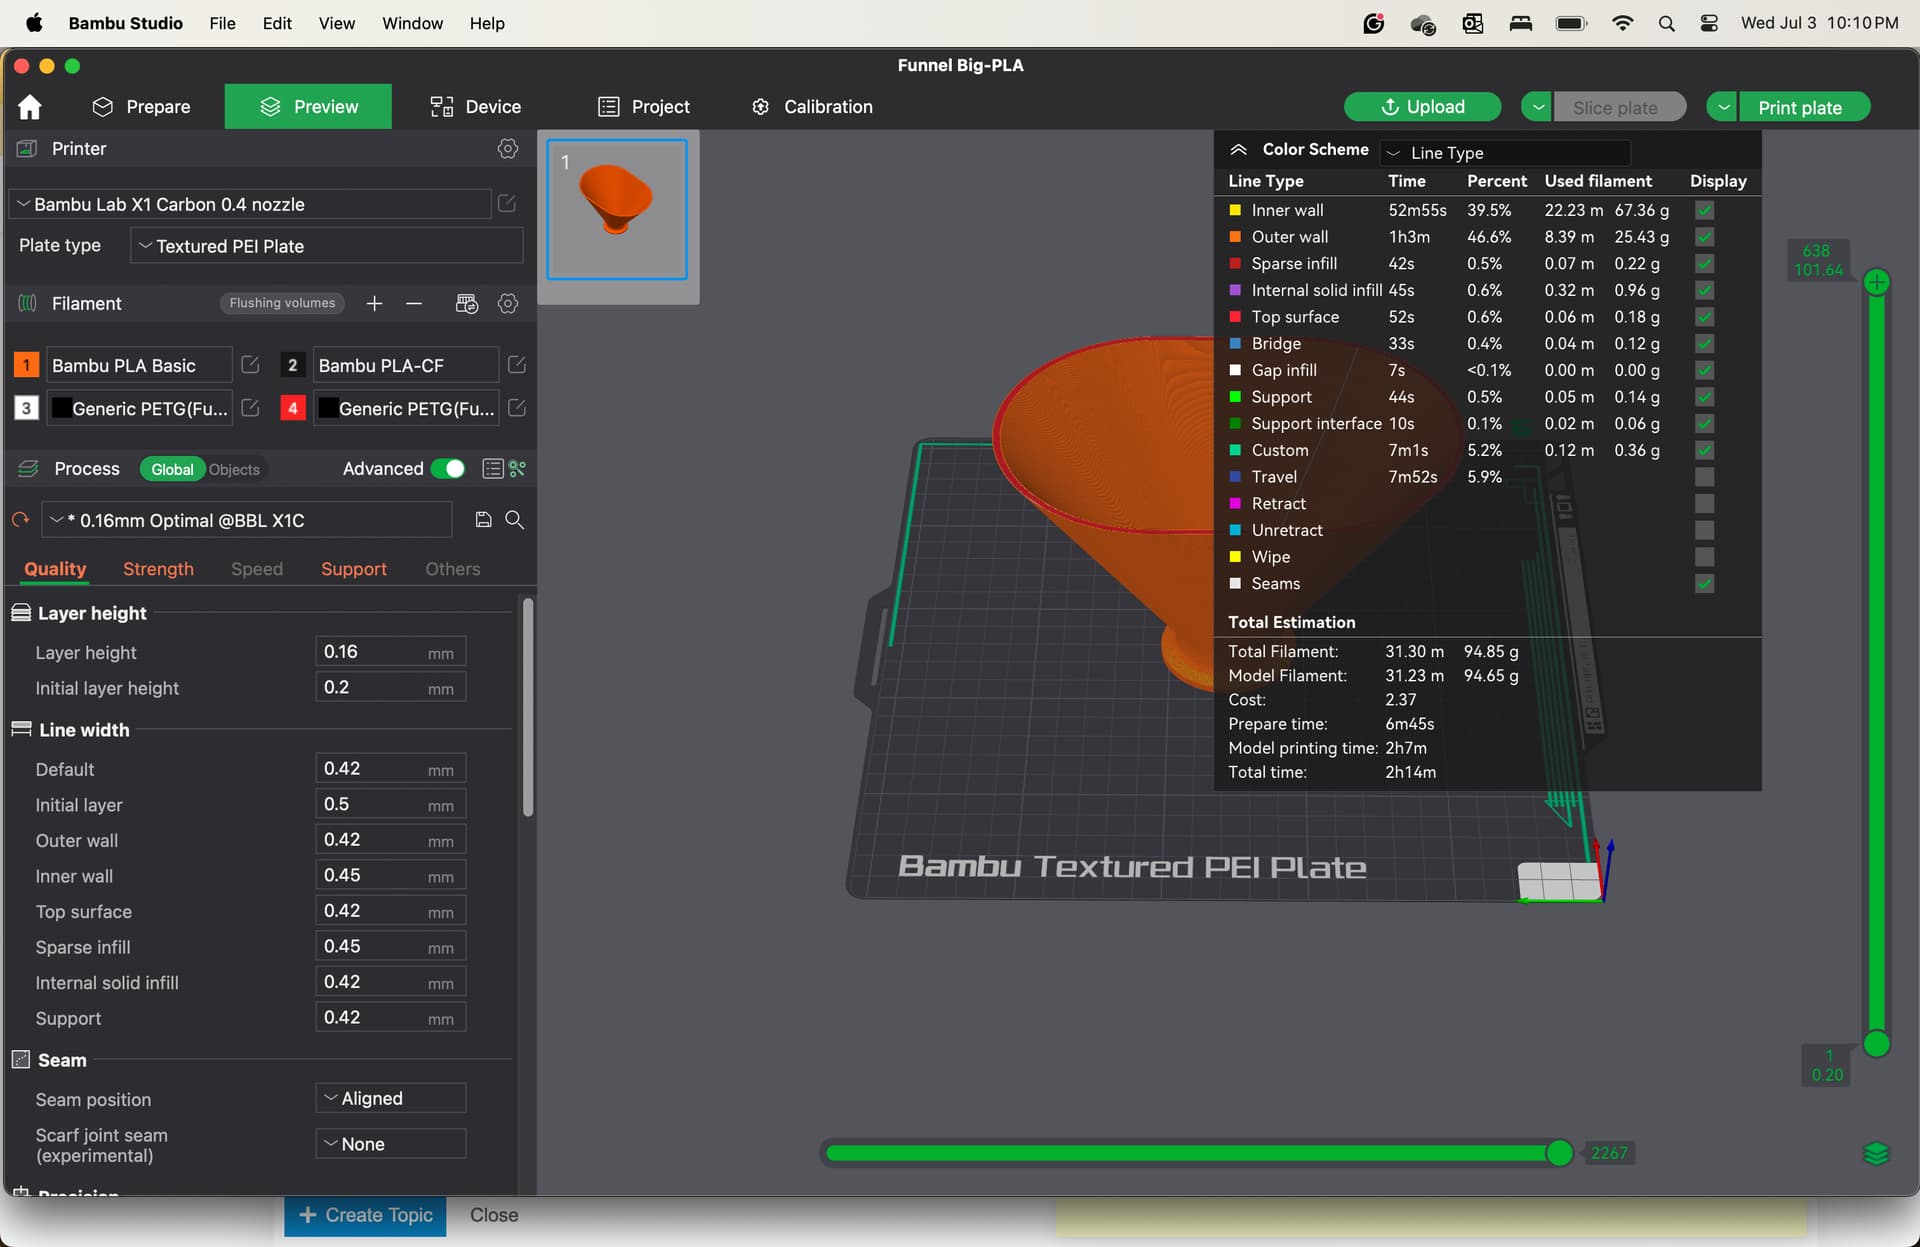
Task: Add a filament with plus icon
Action: 374,304
